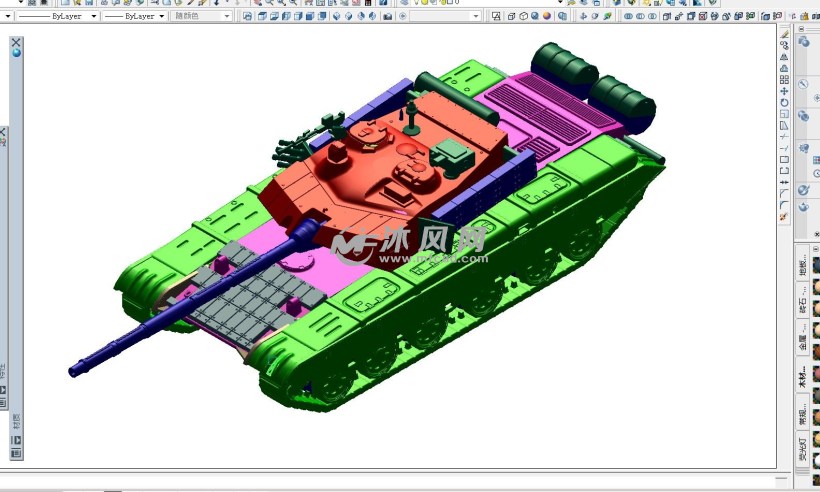This screenshot has width=820, height=492.
Task: Select the Move tool
Action: pos(784,91)
